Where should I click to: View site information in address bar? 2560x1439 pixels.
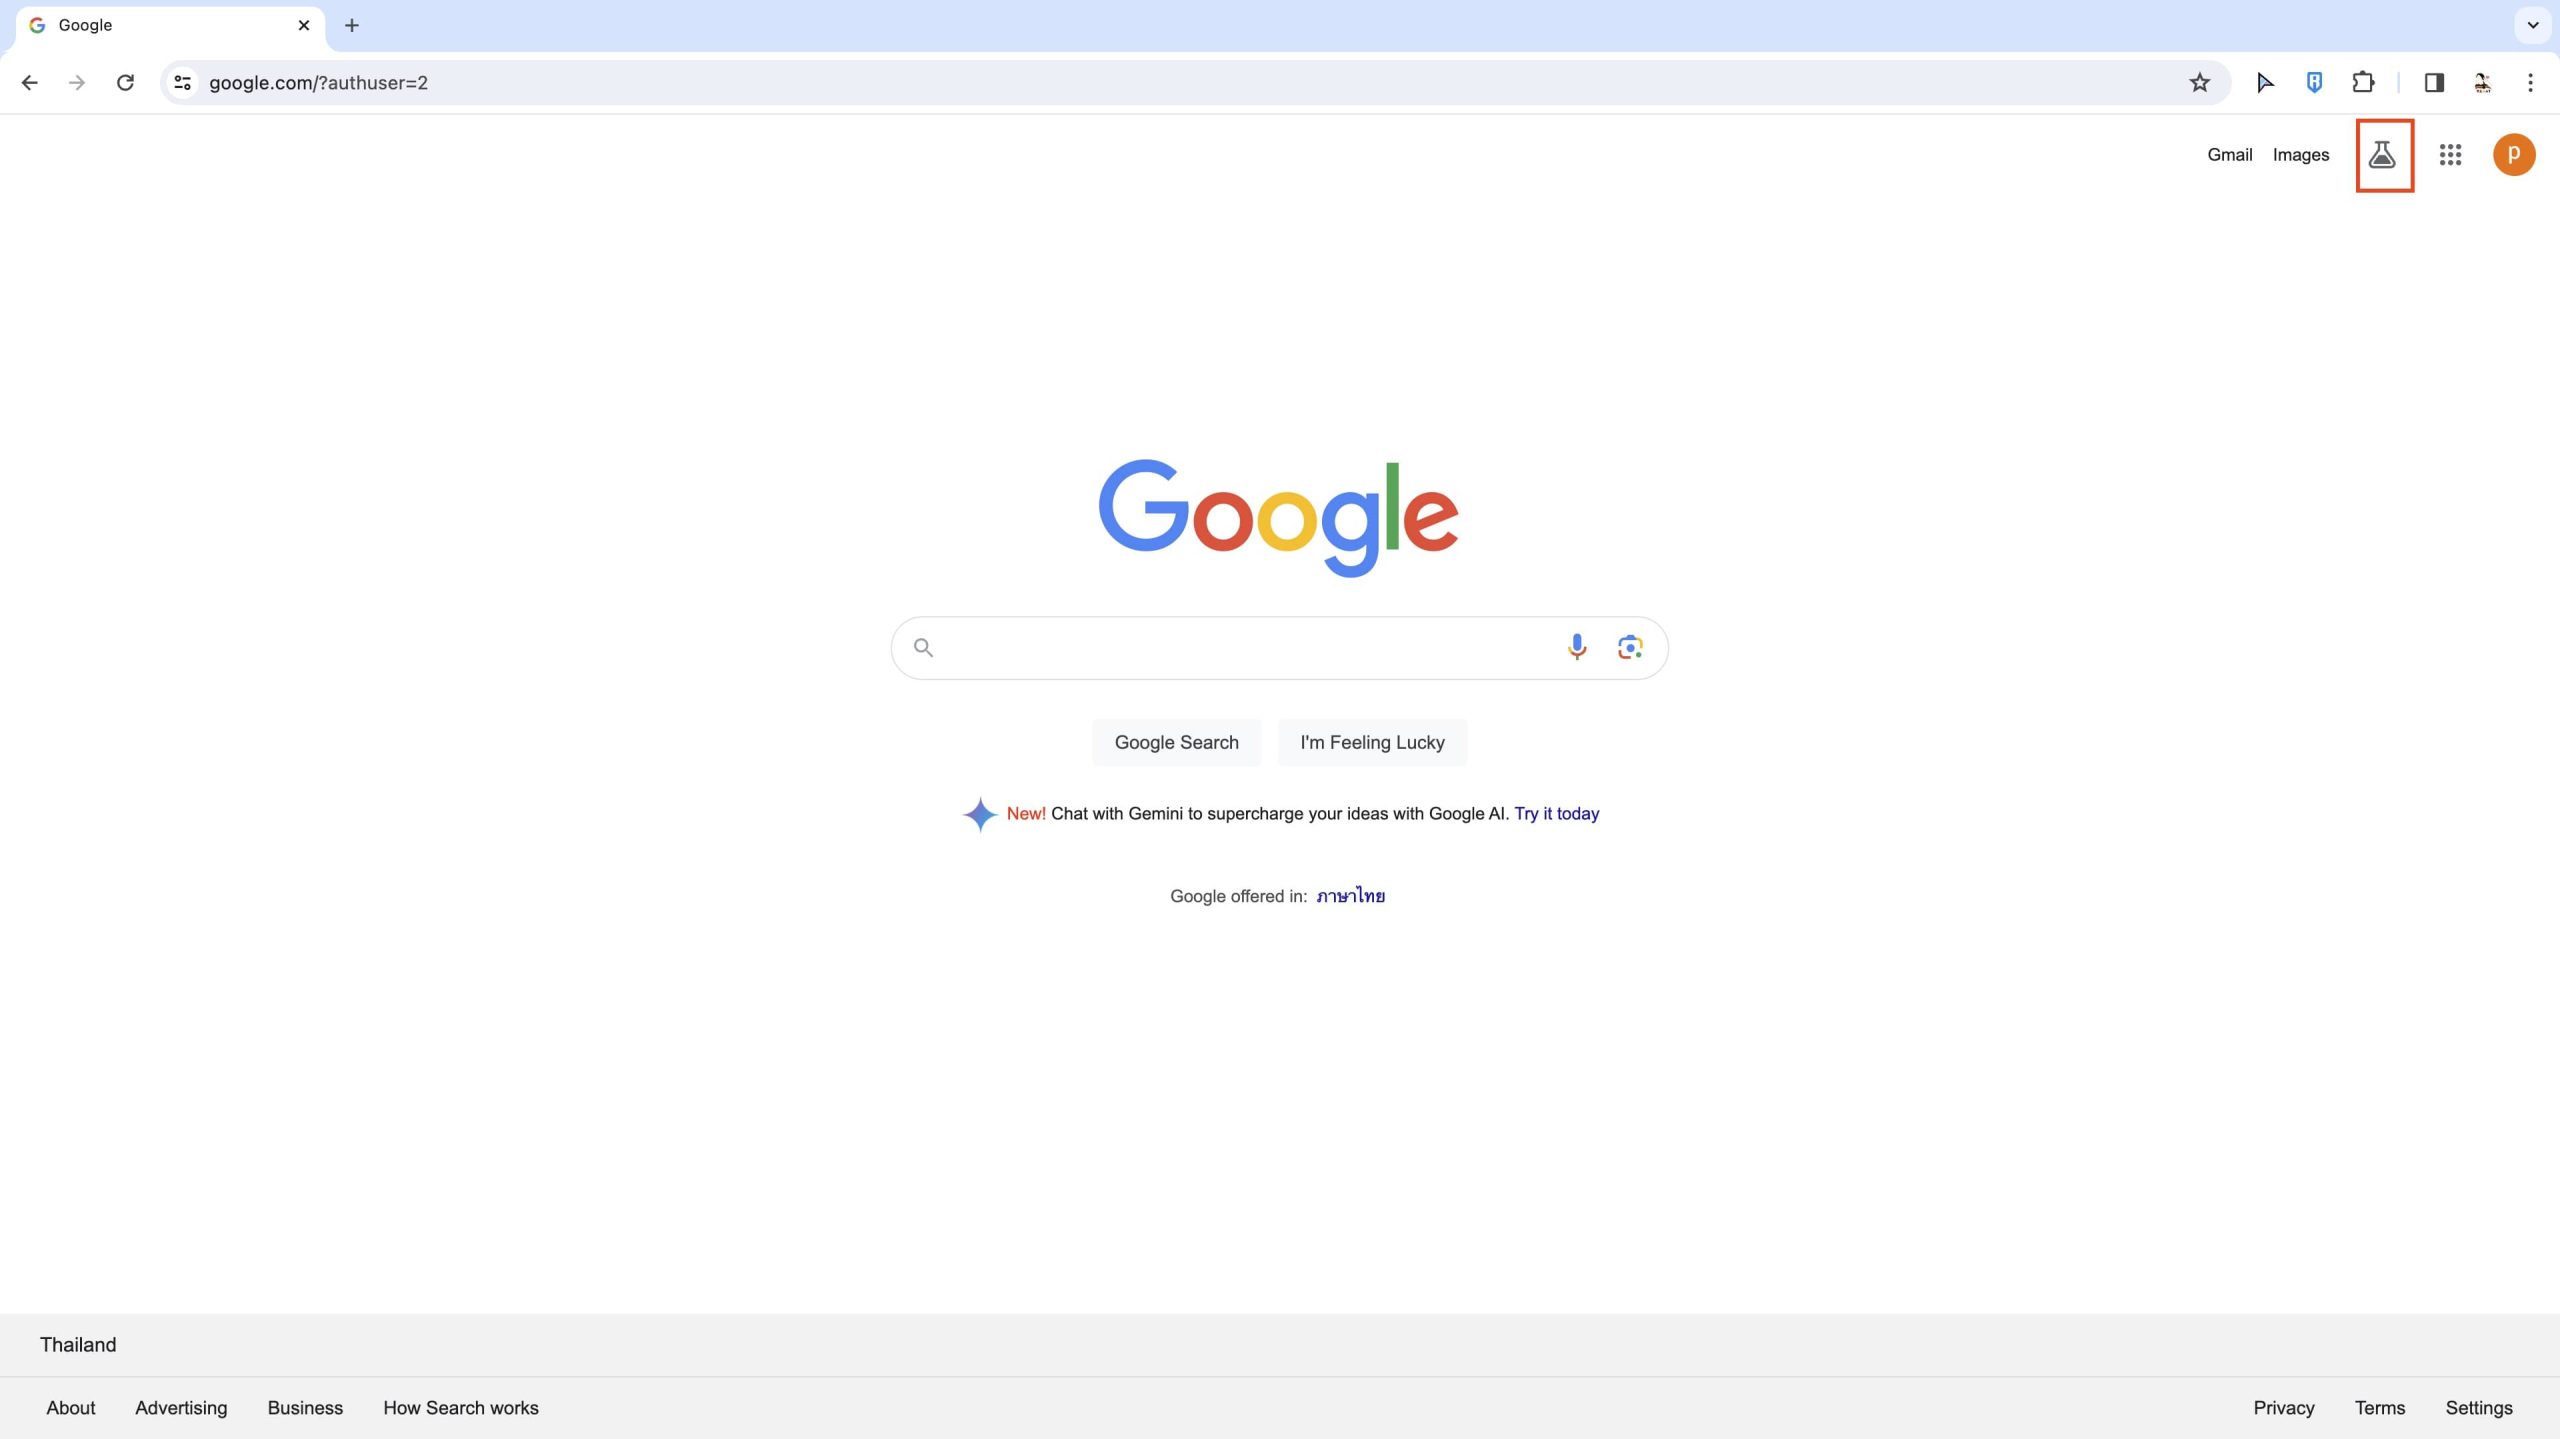coord(183,83)
